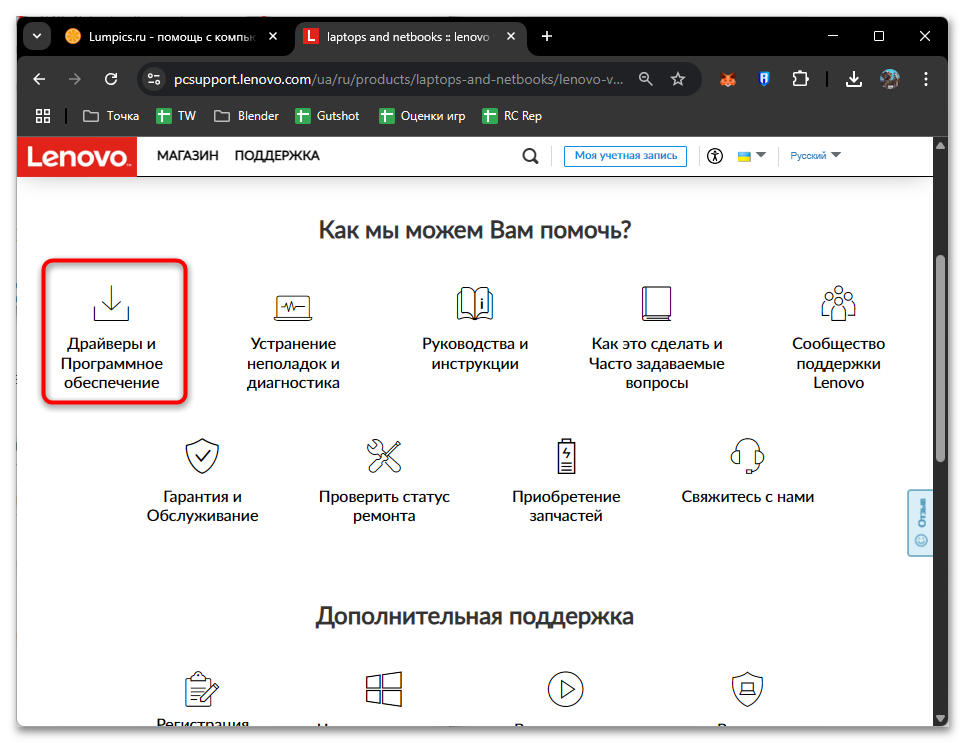Expand the tab search chevron
Screen dimensions: 965x743
click(x=37, y=36)
